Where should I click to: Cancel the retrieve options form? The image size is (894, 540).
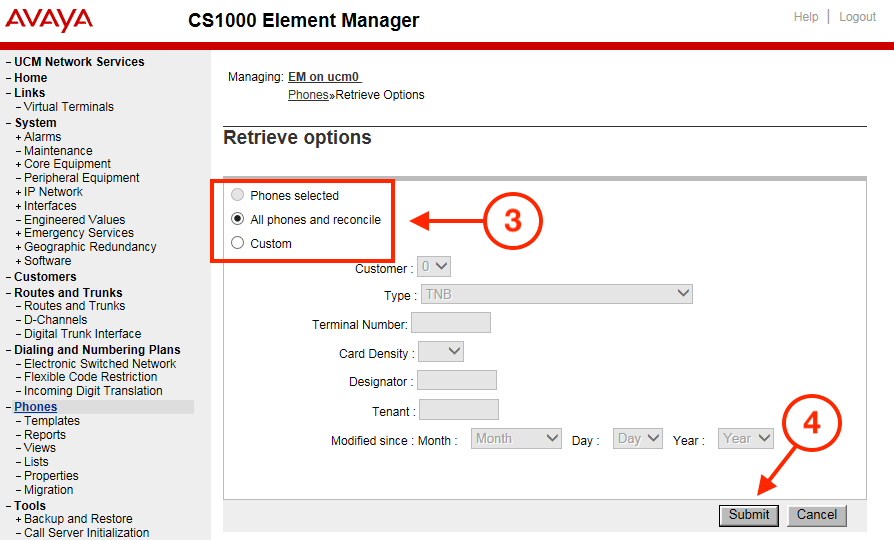pos(816,515)
